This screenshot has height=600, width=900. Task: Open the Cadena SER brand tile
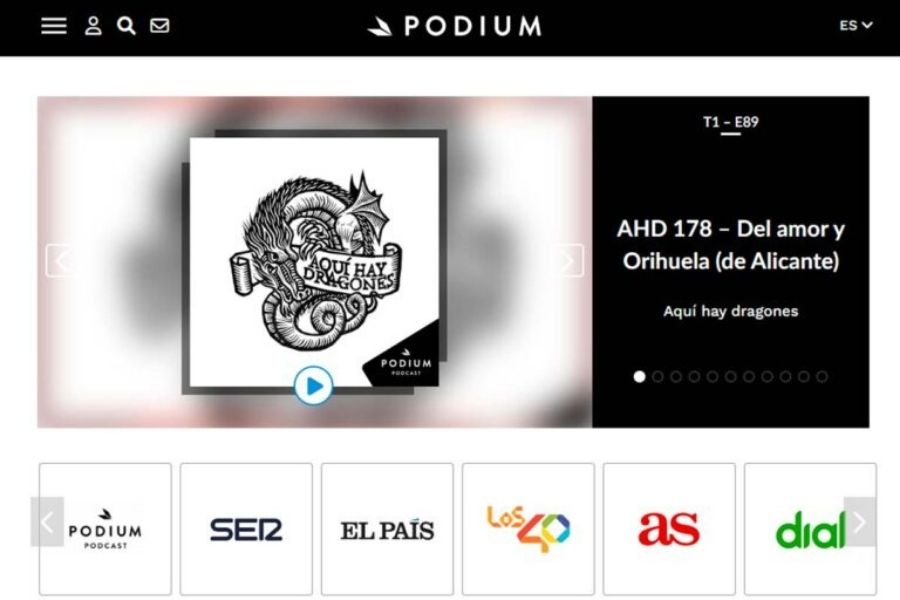[x=246, y=529]
